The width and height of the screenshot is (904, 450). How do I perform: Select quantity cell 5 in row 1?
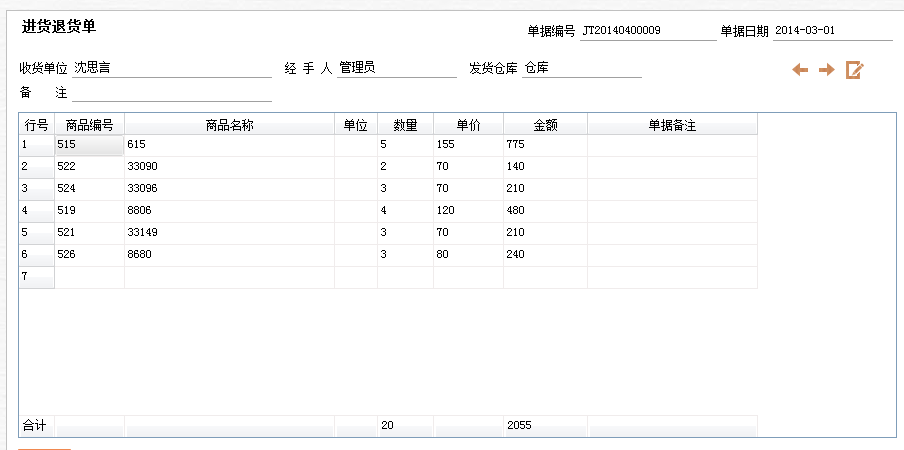pos(405,145)
